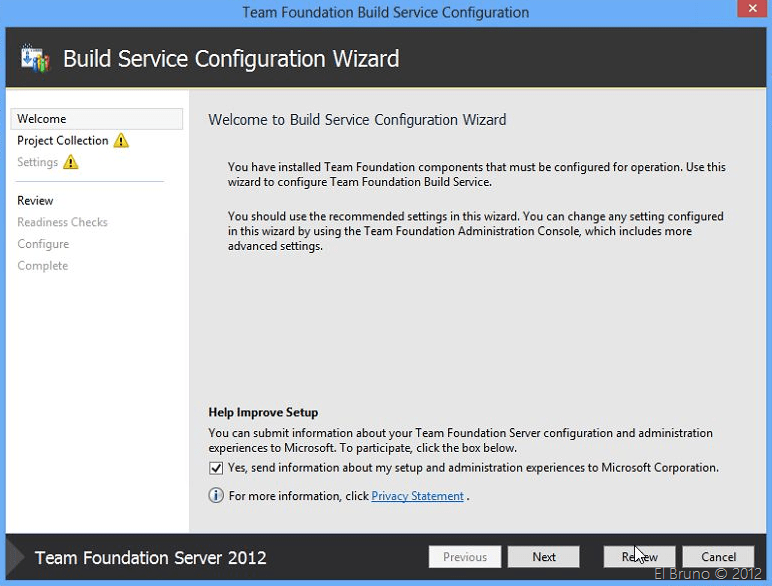
Task: Uncheck the send setup information checkbox
Action: pyautogui.click(x=216, y=468)
